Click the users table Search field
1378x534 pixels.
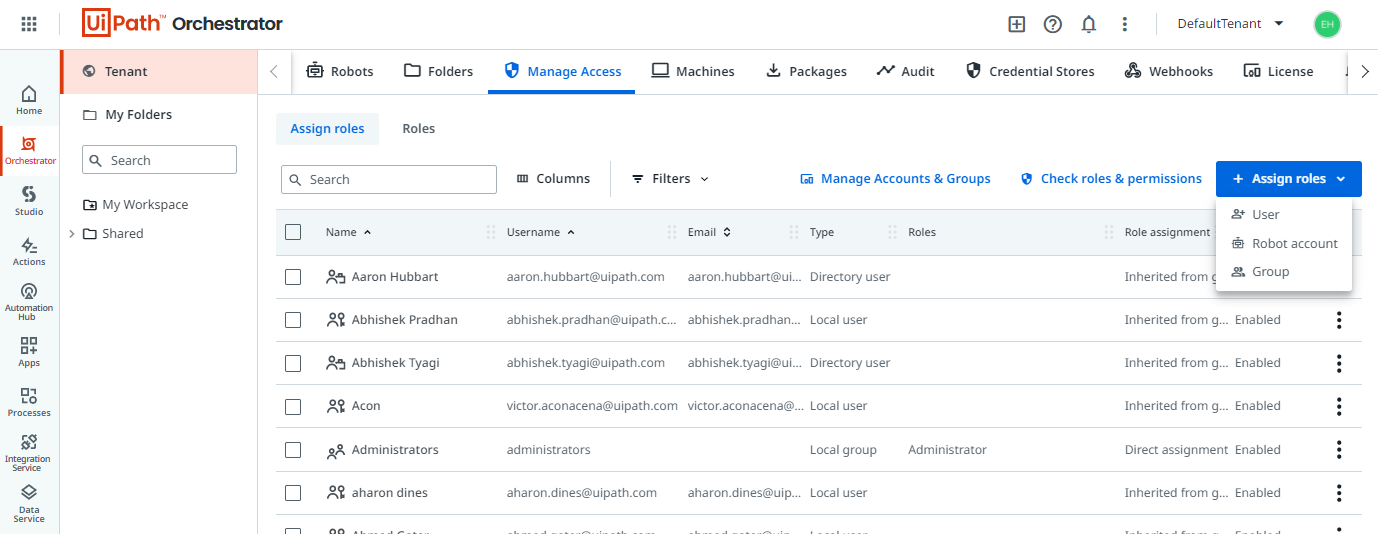[389, 179]
